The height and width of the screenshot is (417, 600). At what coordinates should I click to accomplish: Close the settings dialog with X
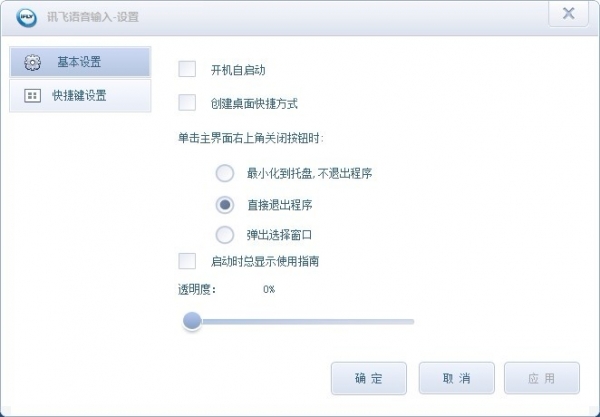tap(568, 14)
